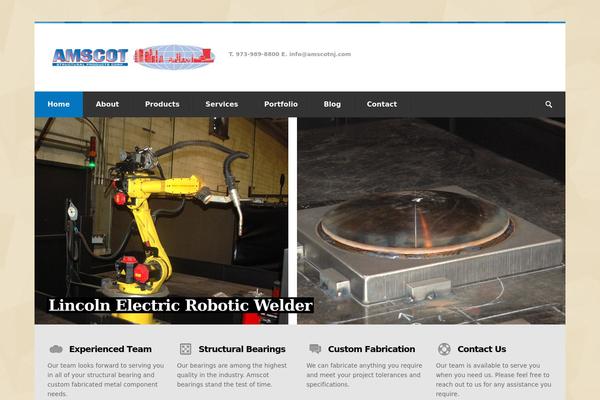Click the lifebuoy icon beside Contact Us
Viewport: 600px width, 400px height.
pos(444,349)
